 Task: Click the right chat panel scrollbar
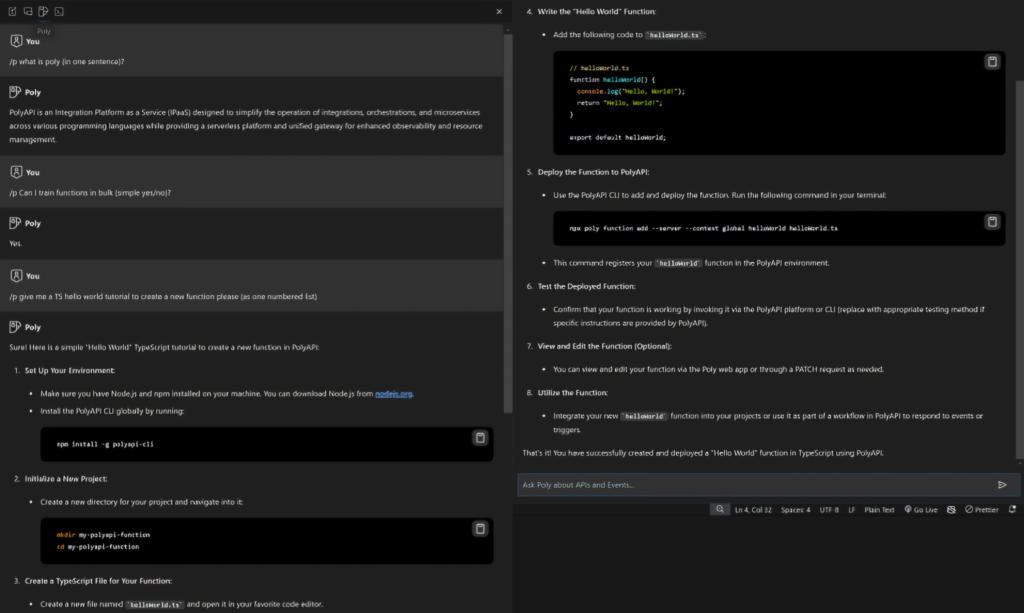pyautogui.click(x=1019, y=269)
